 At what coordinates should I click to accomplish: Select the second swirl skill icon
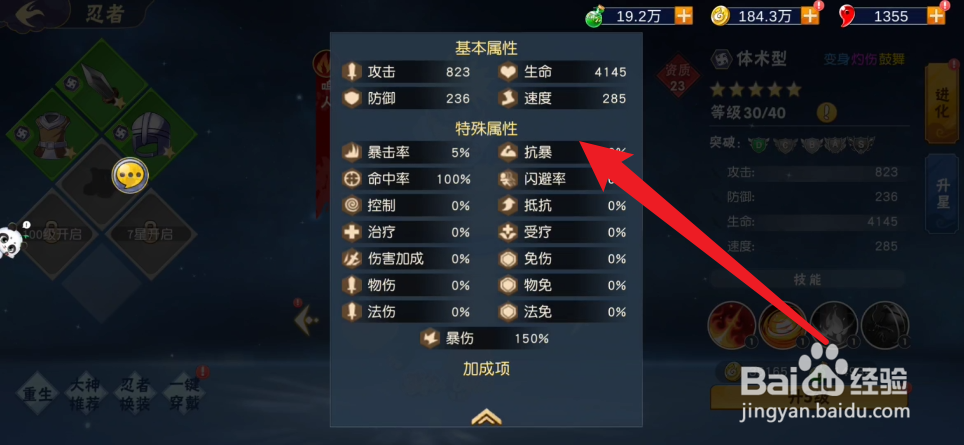coord(783,326)
